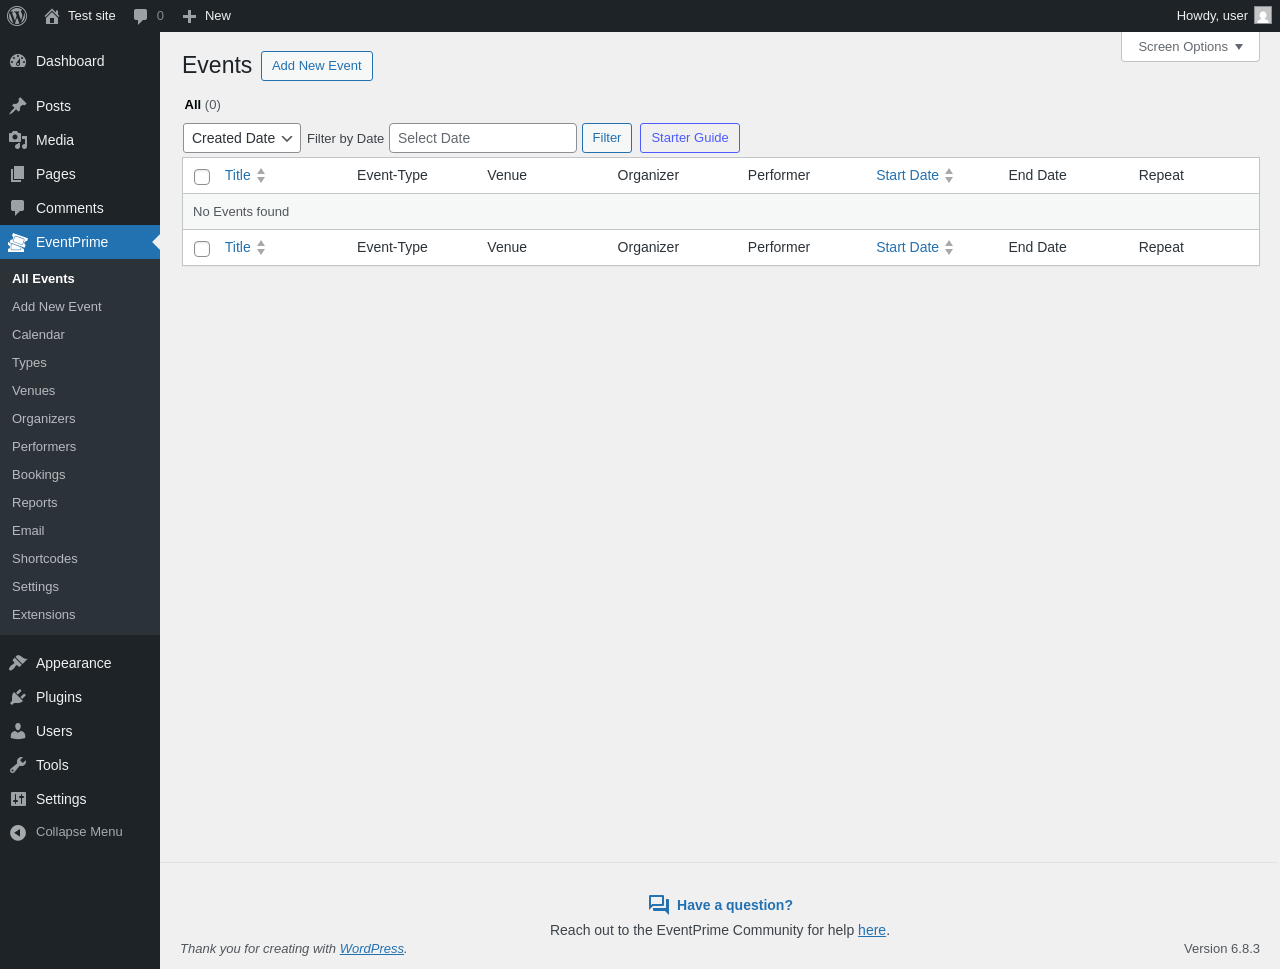Sort by top Title column link
The image size is (1280, 969).
tap(238, 175)
